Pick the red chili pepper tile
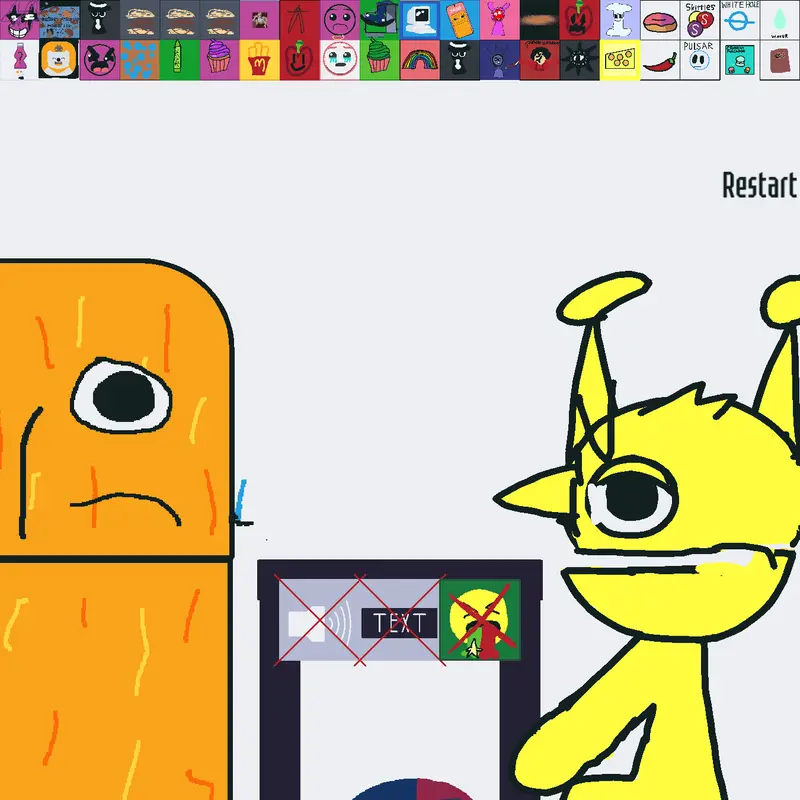Viewport: 800px width, 800px height. pos(660,60)
